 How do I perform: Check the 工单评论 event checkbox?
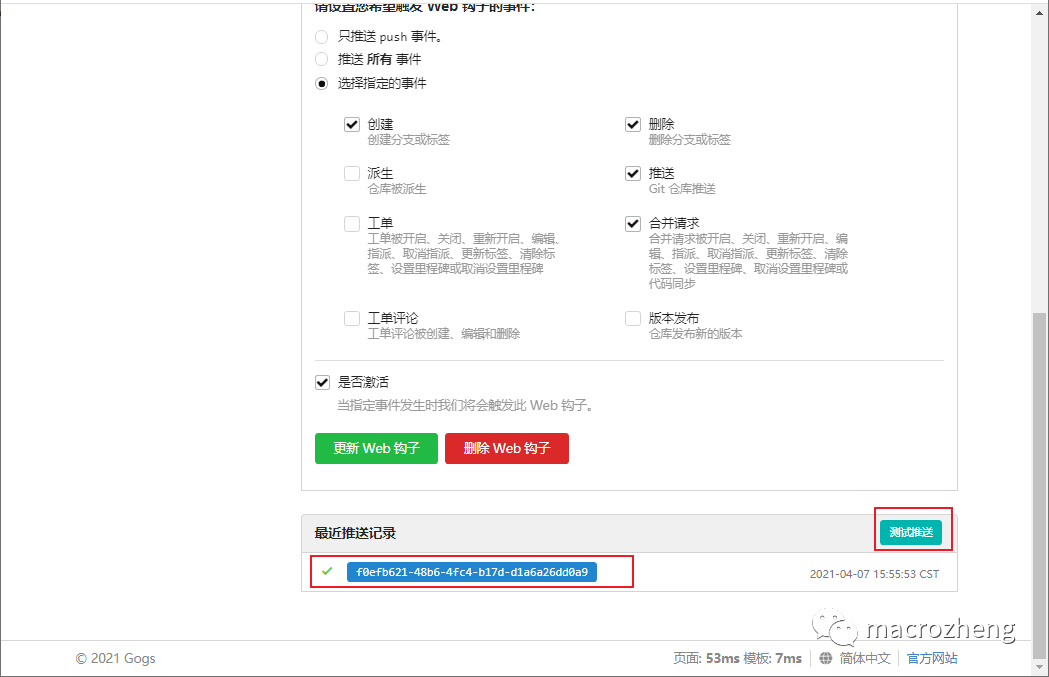[x=352, y=318]
